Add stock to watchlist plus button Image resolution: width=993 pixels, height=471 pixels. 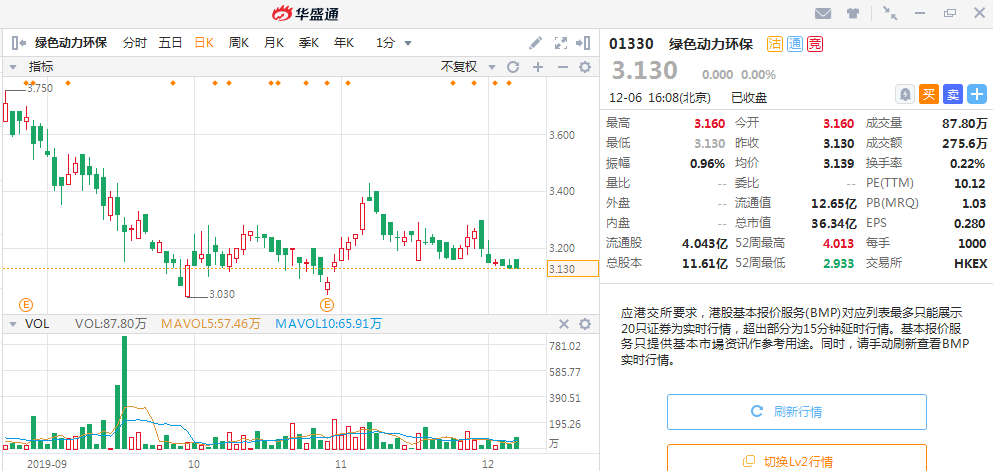pos(977,95)
